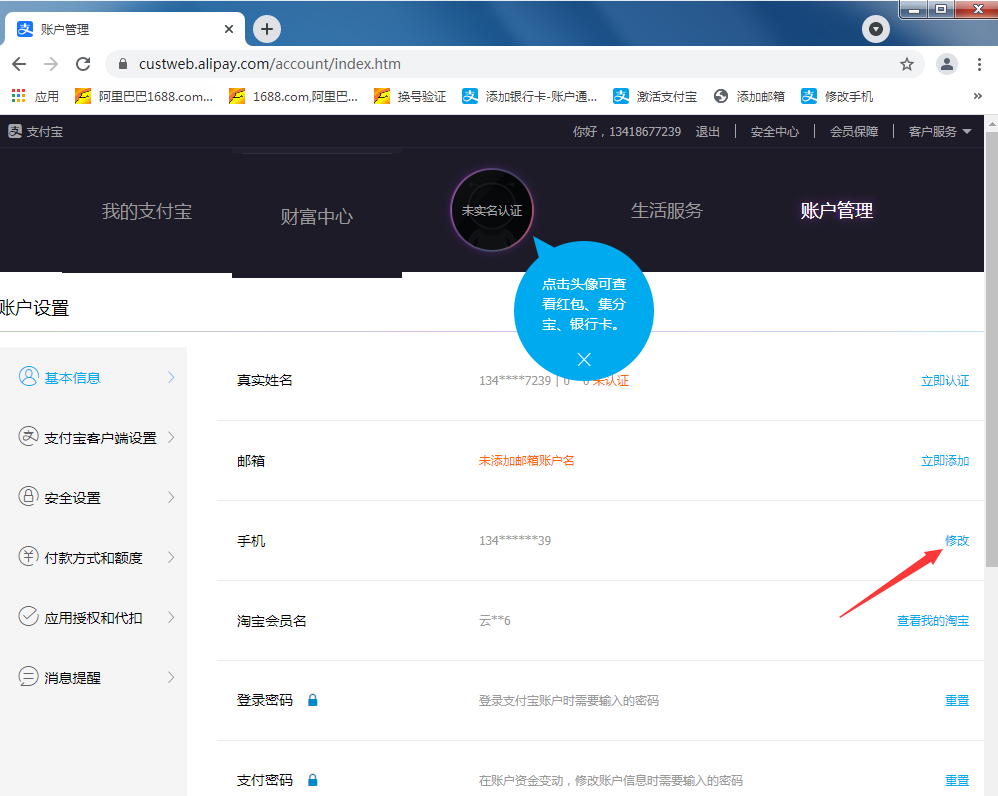The width and height of the screenshot is (998, 796).
Task: Open 1688.com,阿里巴... bookmark
Action: 293,96
